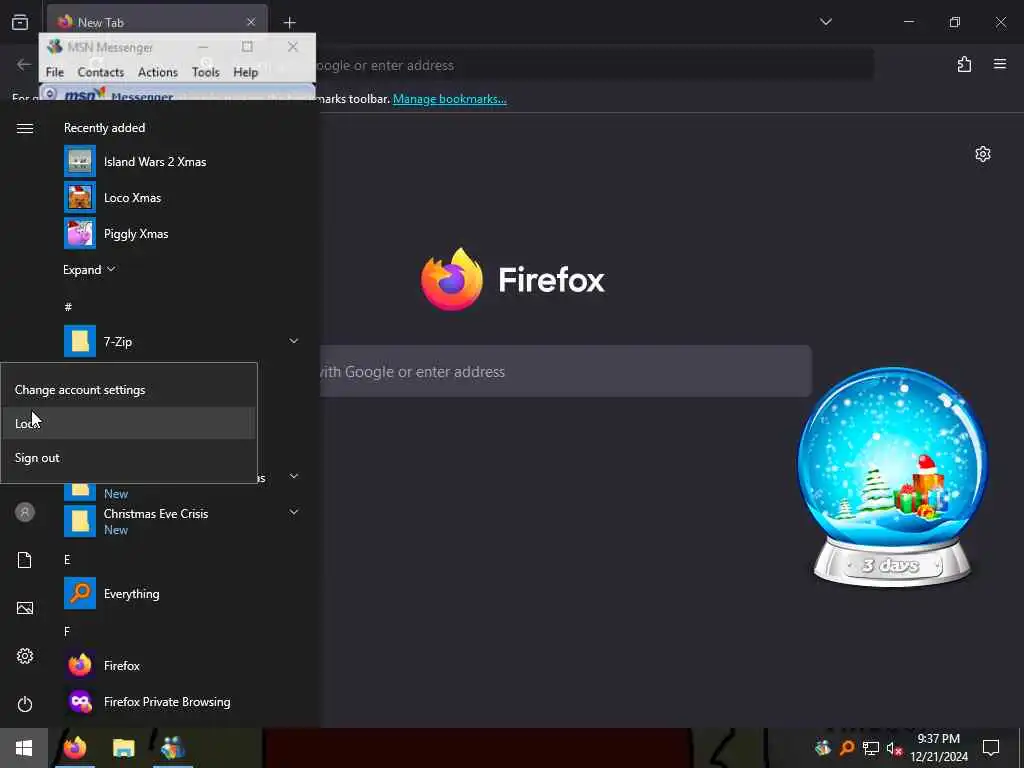
Task: Open Pictures from Start sidebar
Action: click(25, 608)
